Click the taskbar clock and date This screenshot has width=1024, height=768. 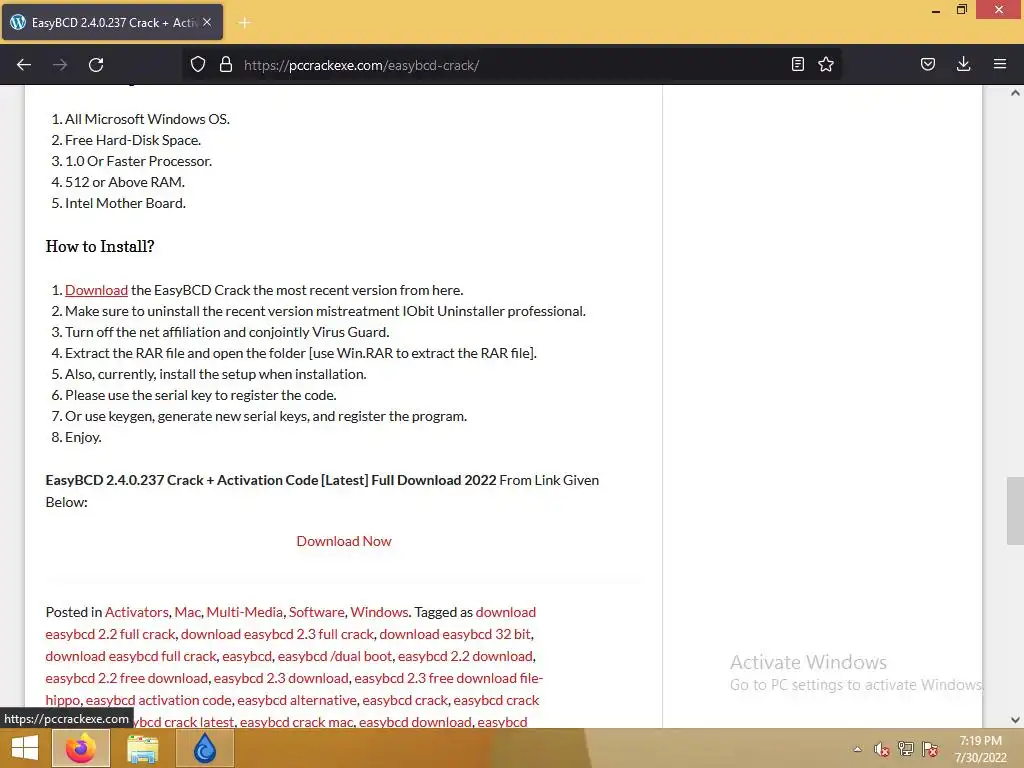coord(980,749)
